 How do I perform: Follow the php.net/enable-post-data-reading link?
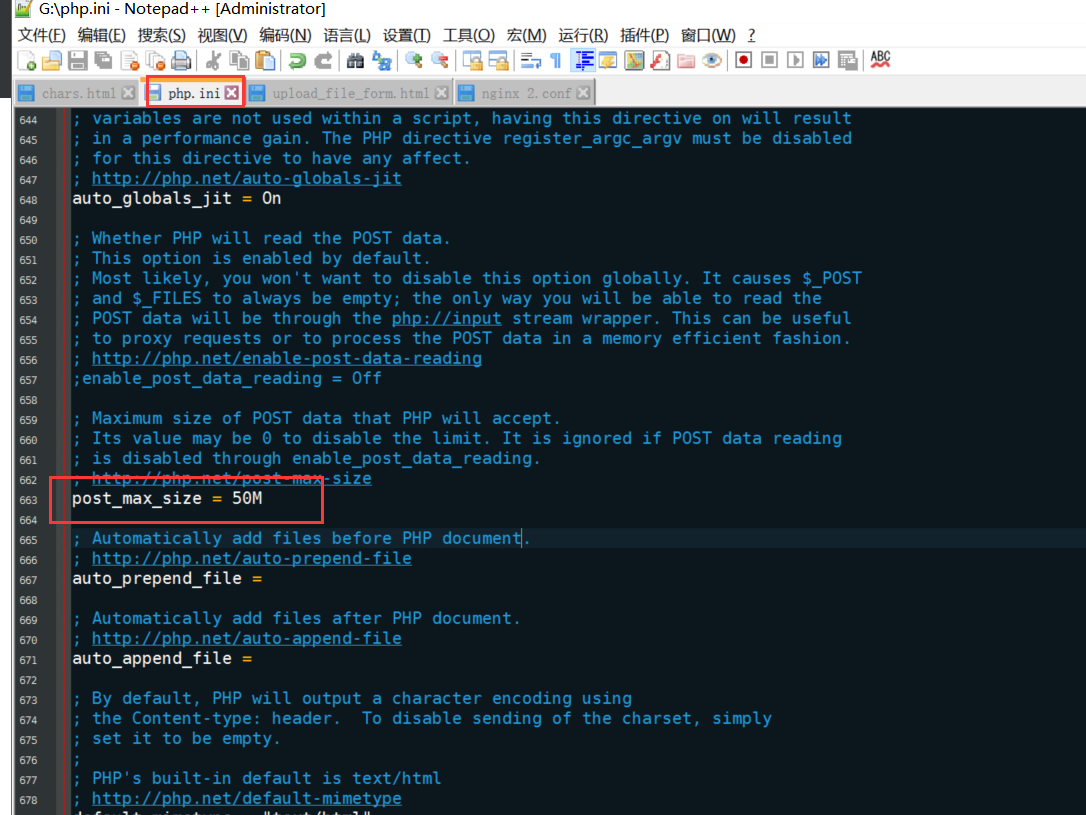pyautogui.click(x=287, y=359)
